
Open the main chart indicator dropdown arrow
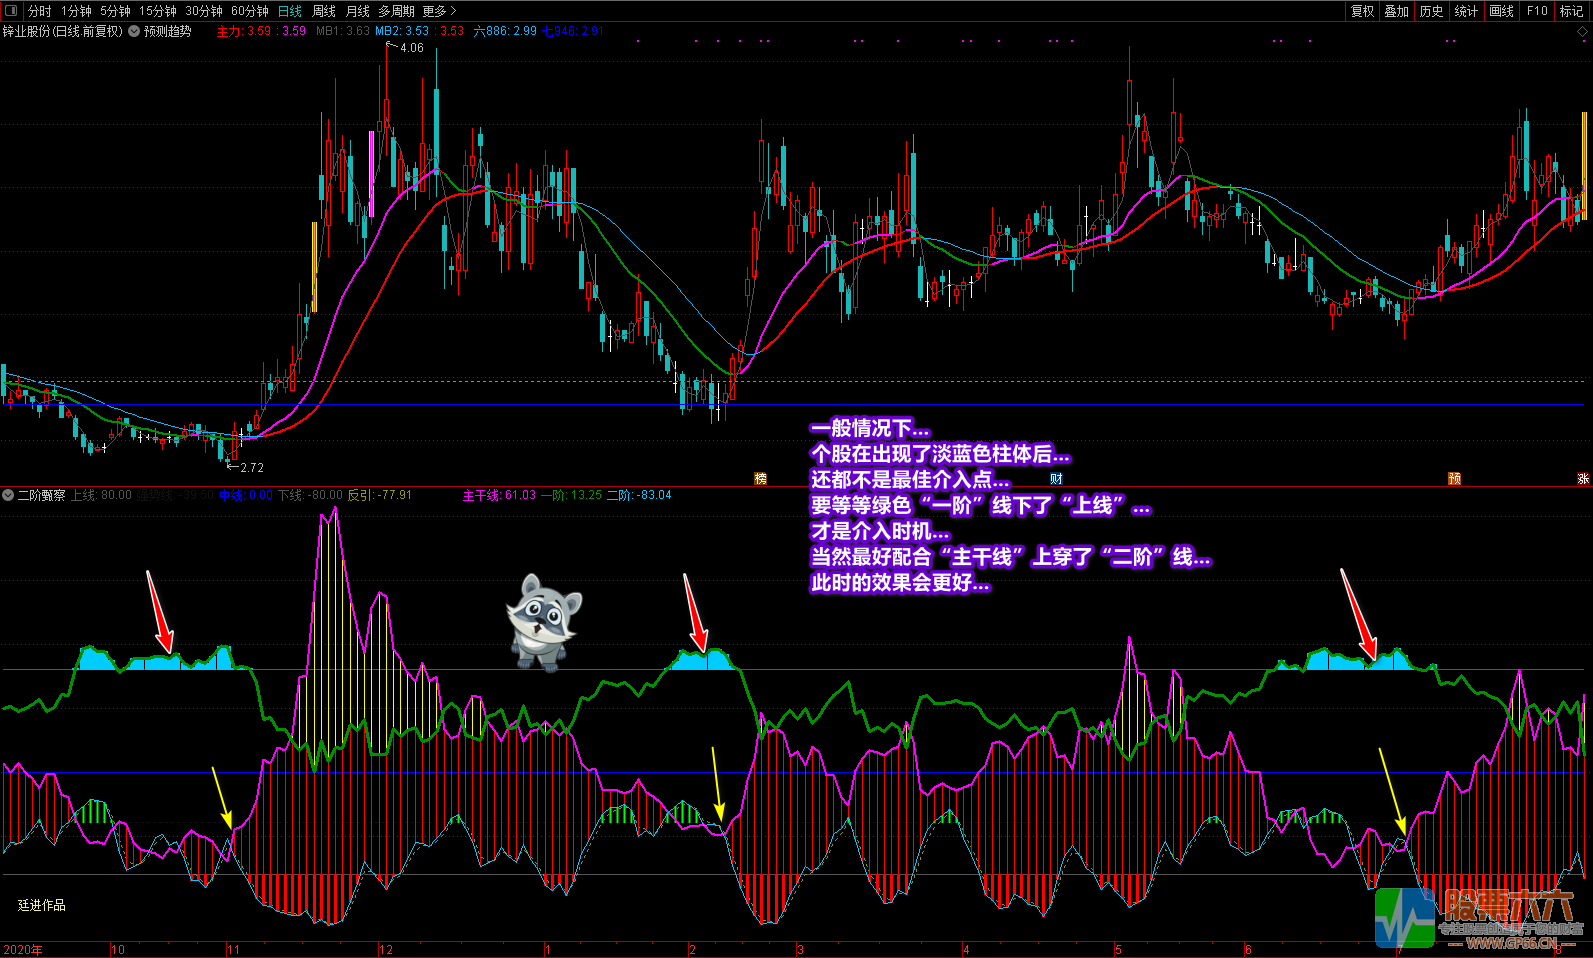tap(134, 31)
